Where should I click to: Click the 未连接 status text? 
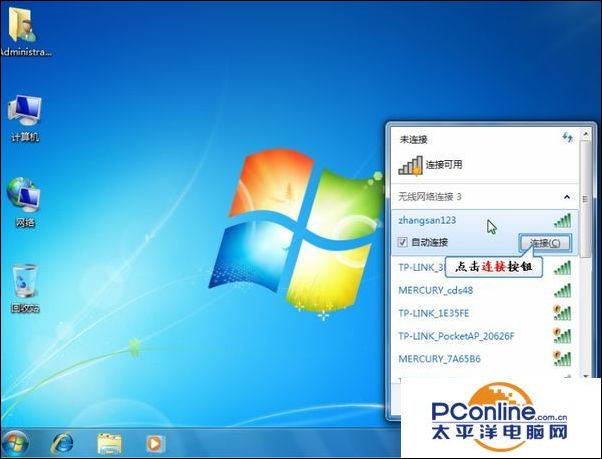[413, 139]
